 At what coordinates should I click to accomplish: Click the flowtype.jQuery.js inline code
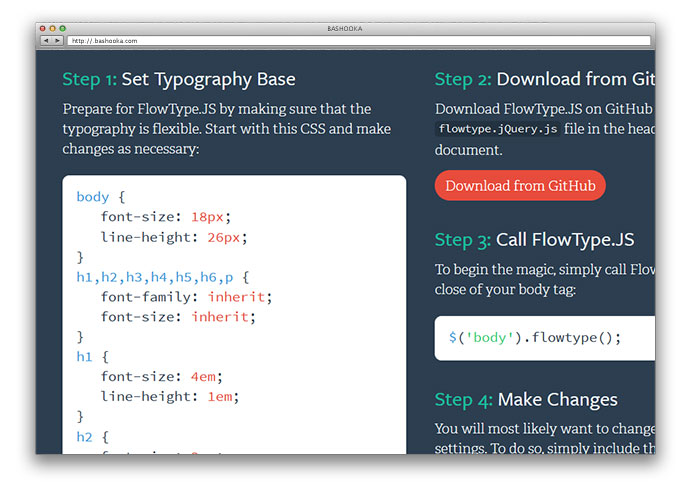click(x=498, y=129)
